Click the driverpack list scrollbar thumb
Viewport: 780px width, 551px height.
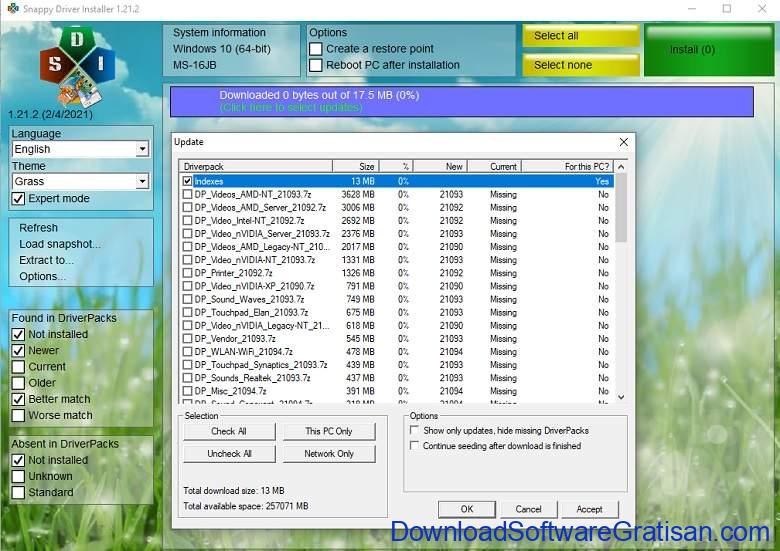(x=621, y=207)
